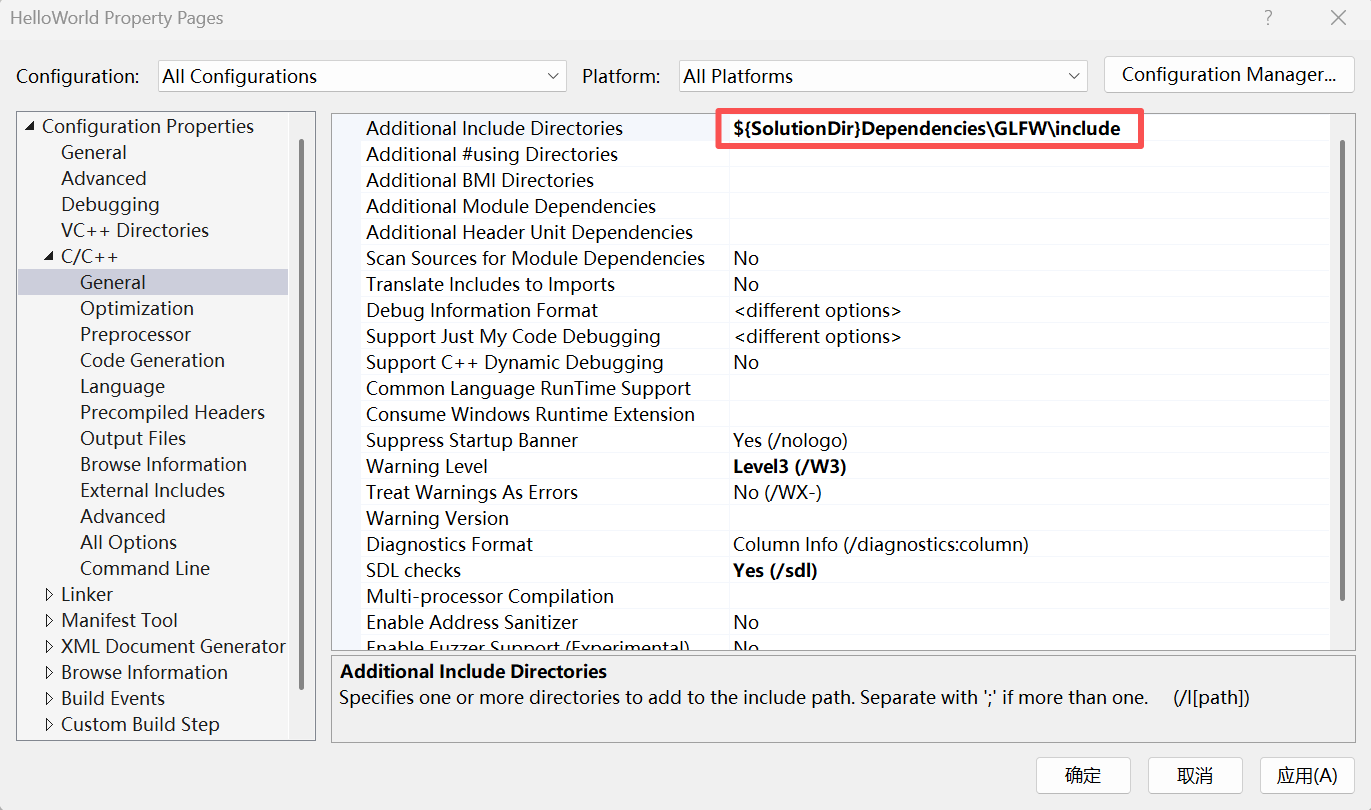Select Optimization under C/C++
The image size is (1371, 810).
(137, 309)
